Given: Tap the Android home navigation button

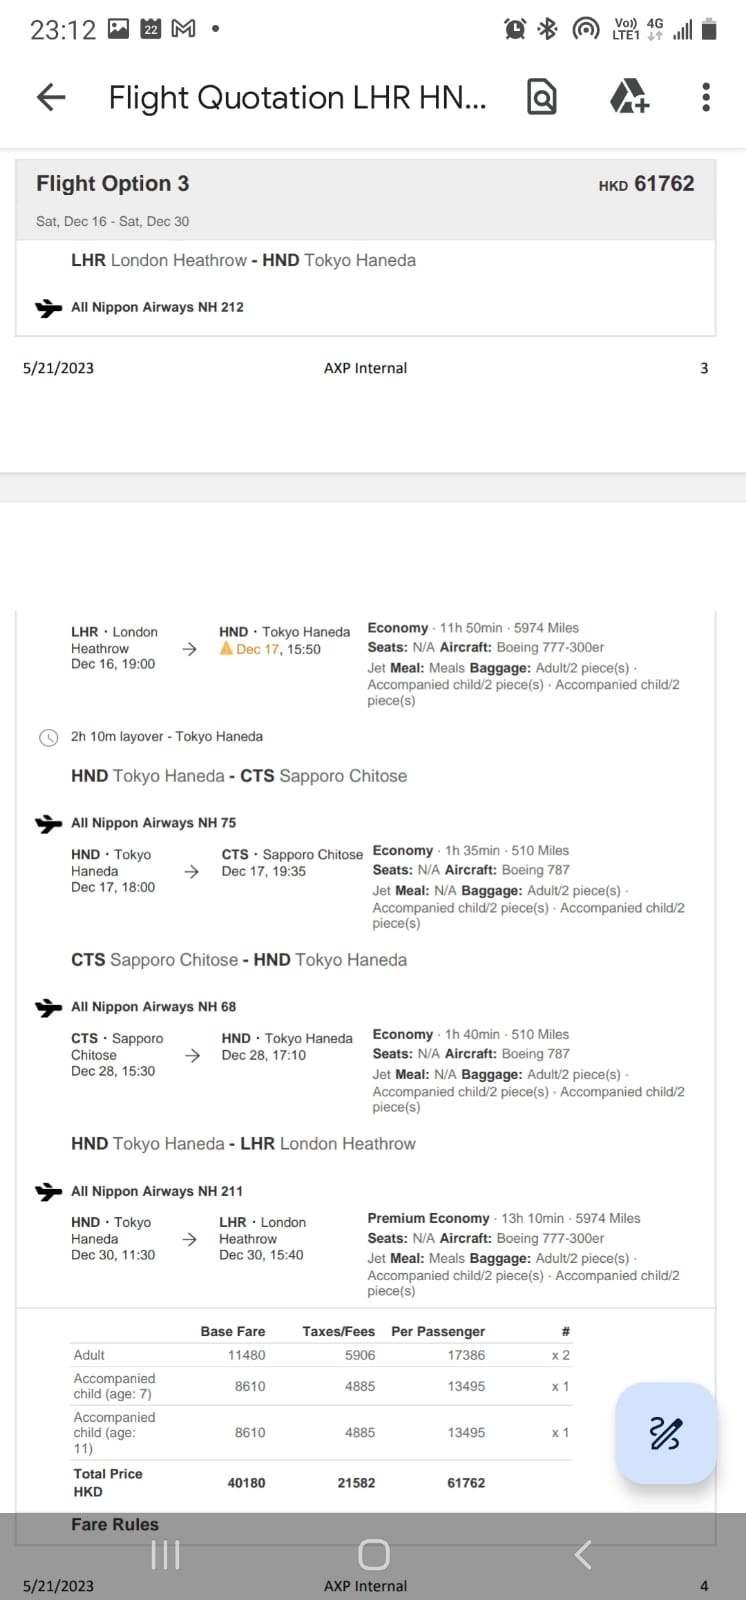Looking at the screenshot, I should coord(373,1554).
